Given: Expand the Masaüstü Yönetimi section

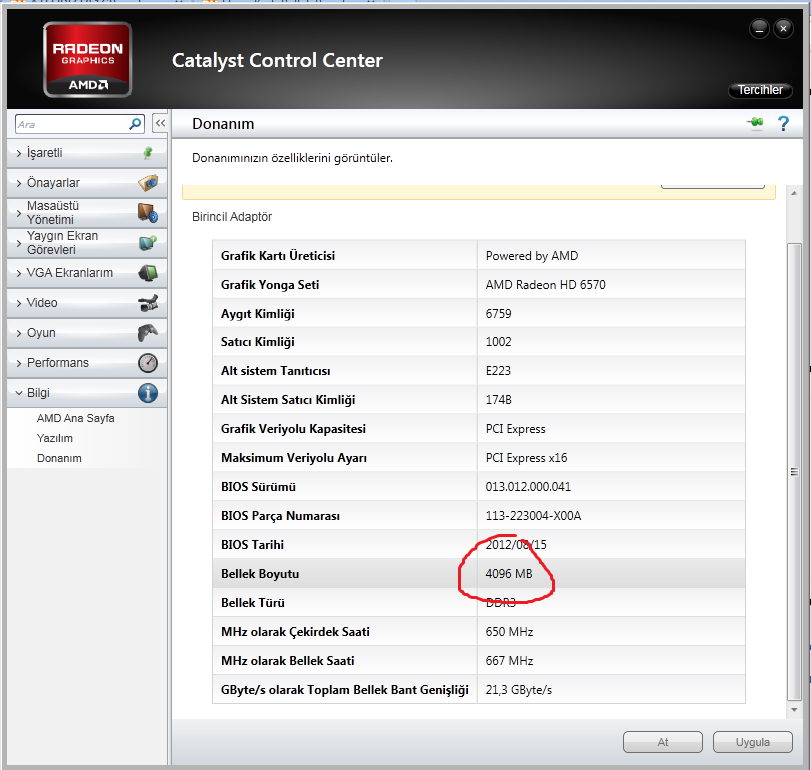Looking at the screenshot, I should tap(87, 213).
